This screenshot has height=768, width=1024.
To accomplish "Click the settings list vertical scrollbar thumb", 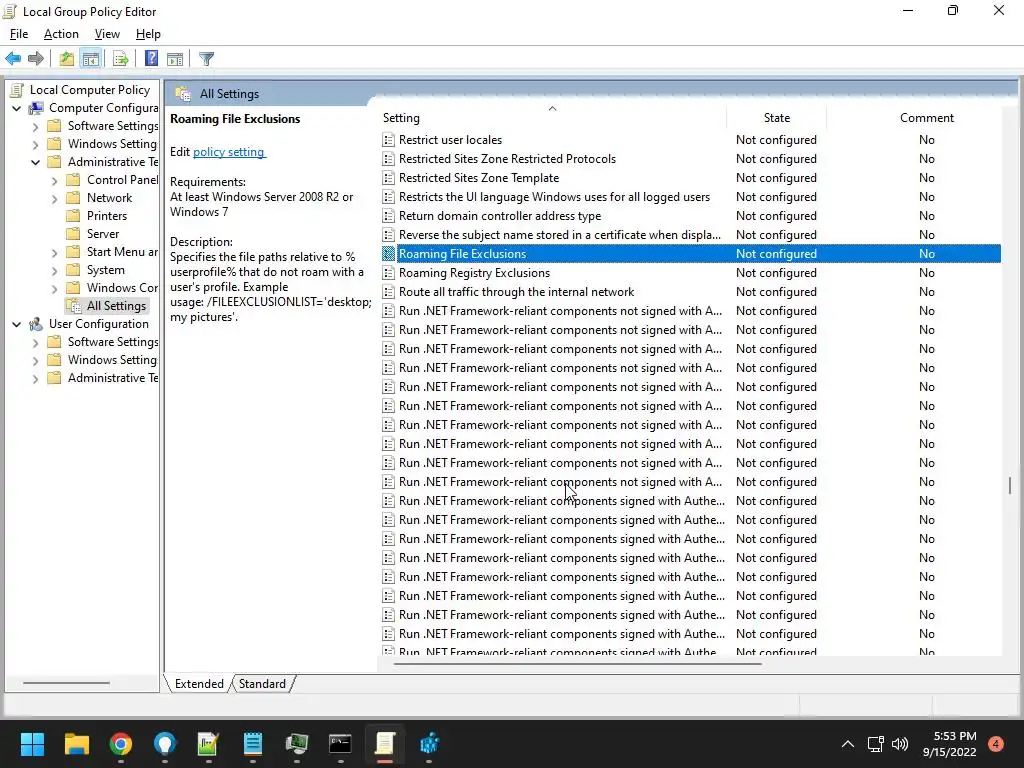I will pos(1010,485).
